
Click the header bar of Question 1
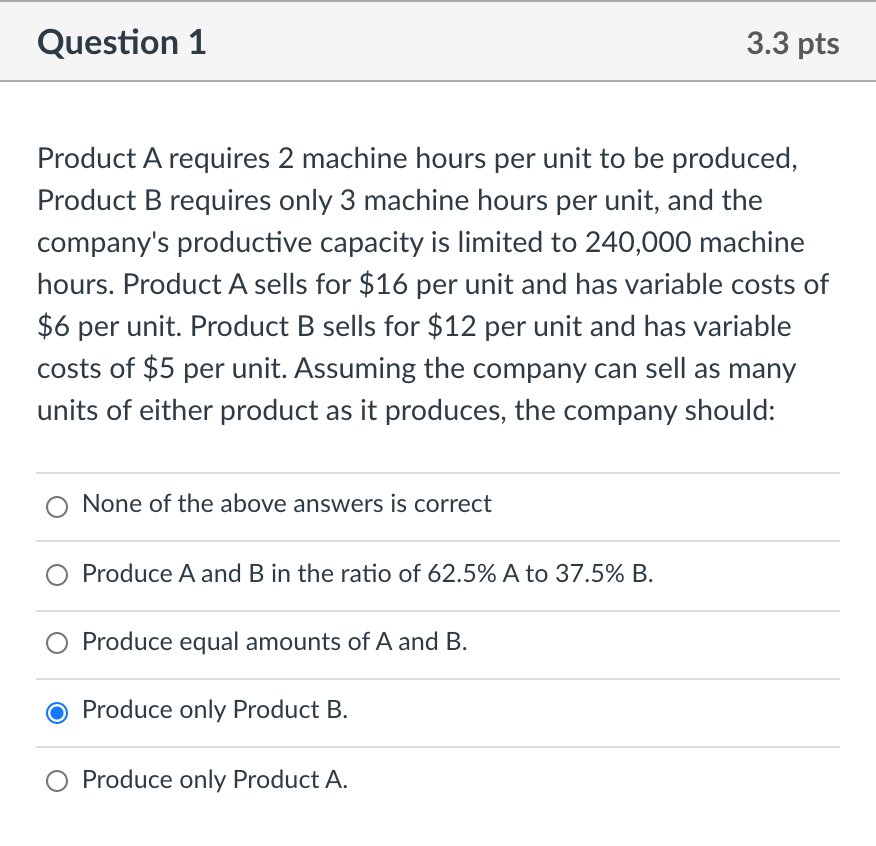click(438, 42)
